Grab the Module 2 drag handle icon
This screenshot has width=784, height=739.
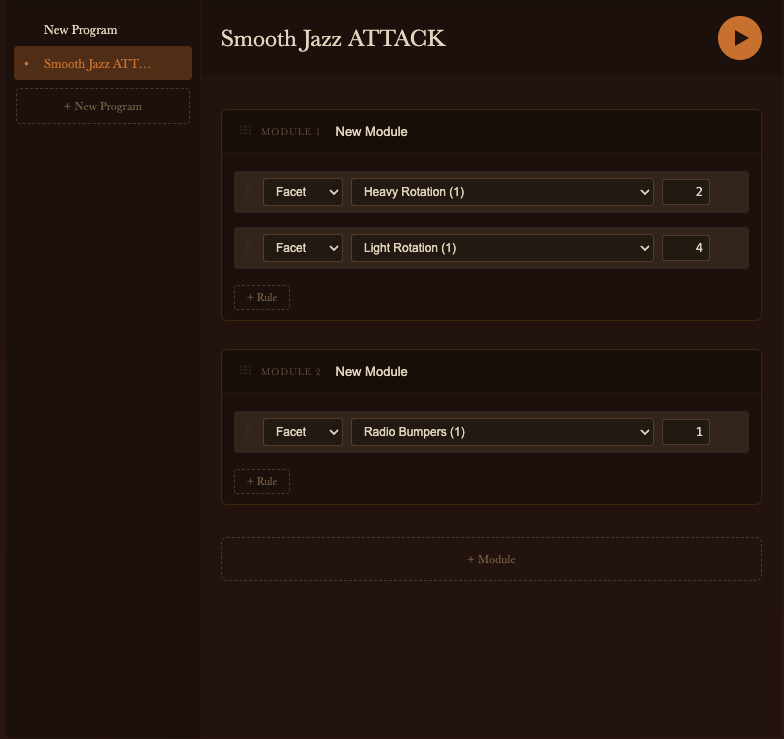point(245,370)
